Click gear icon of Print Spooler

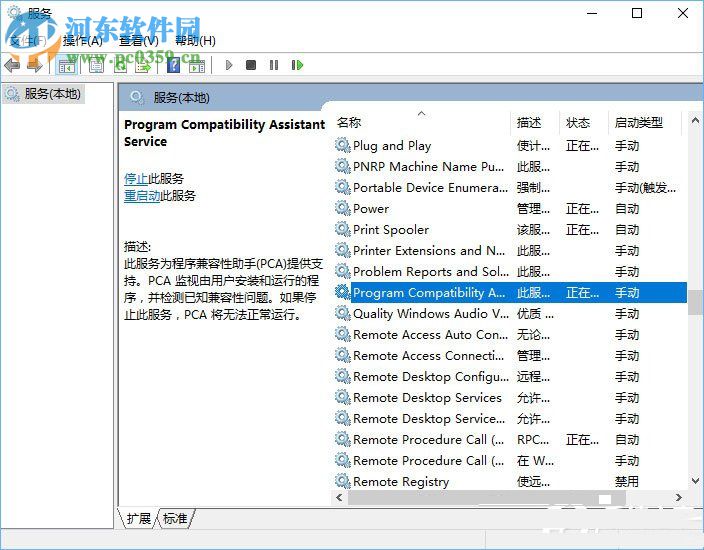click(x=343, y=229)
